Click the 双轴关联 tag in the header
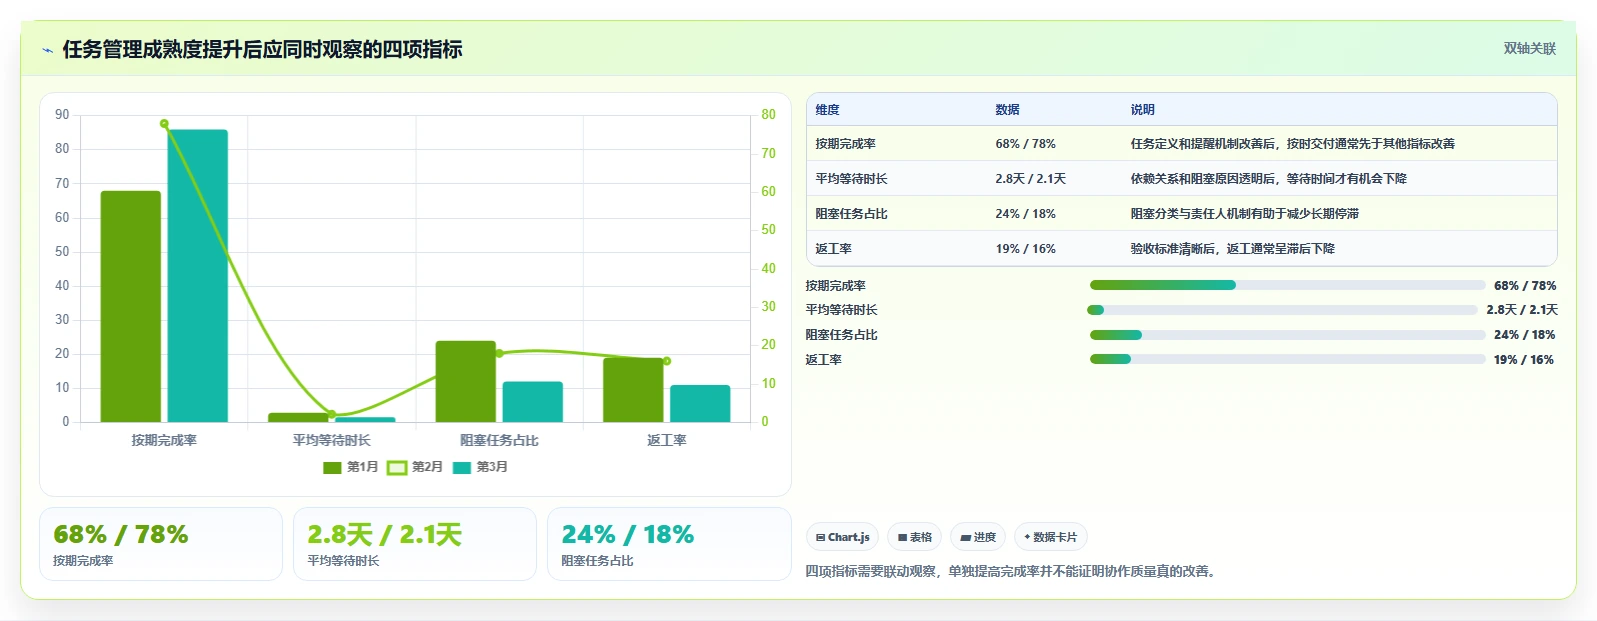Viewport: 1597px width, 621px height. click(x=1530, y=48)
